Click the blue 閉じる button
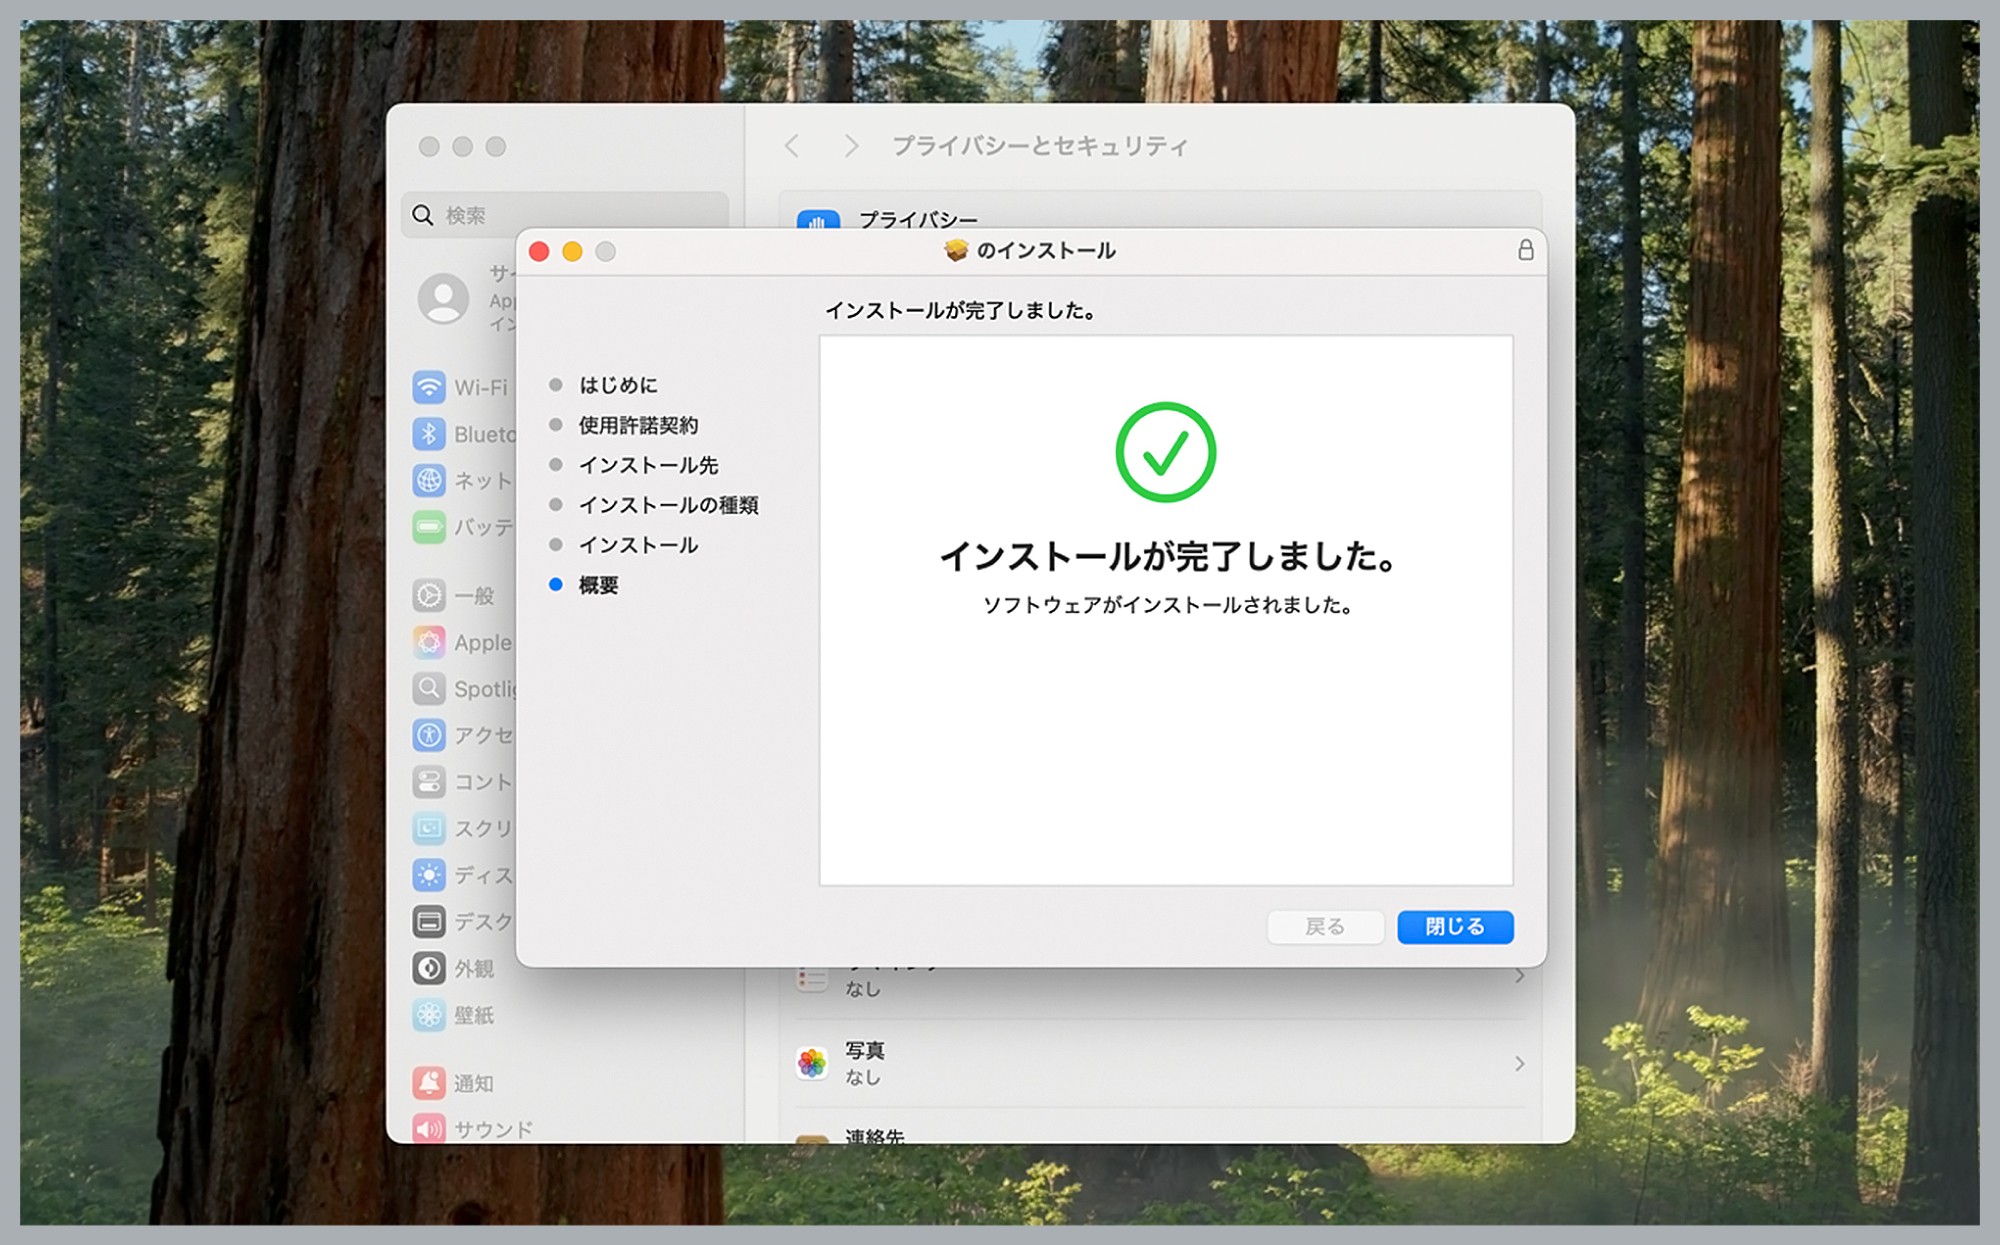 point(1455,926)
